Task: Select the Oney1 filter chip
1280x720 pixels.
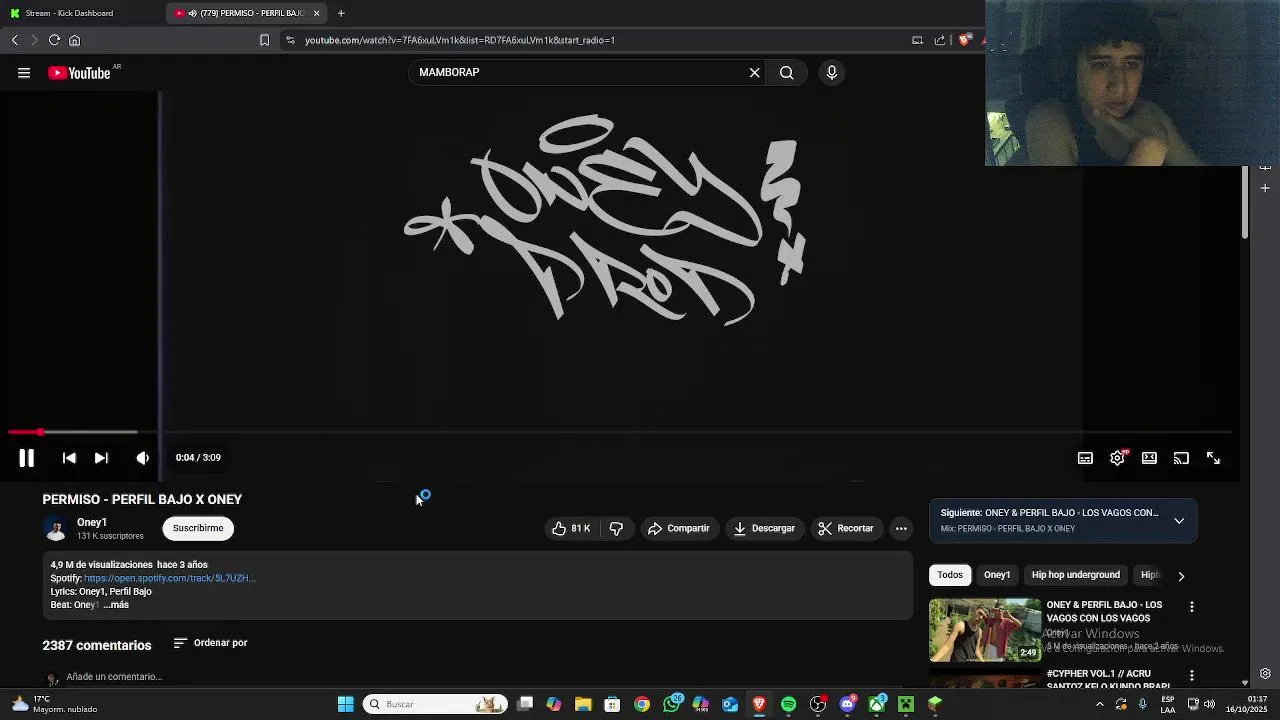Action: [997, 575]
